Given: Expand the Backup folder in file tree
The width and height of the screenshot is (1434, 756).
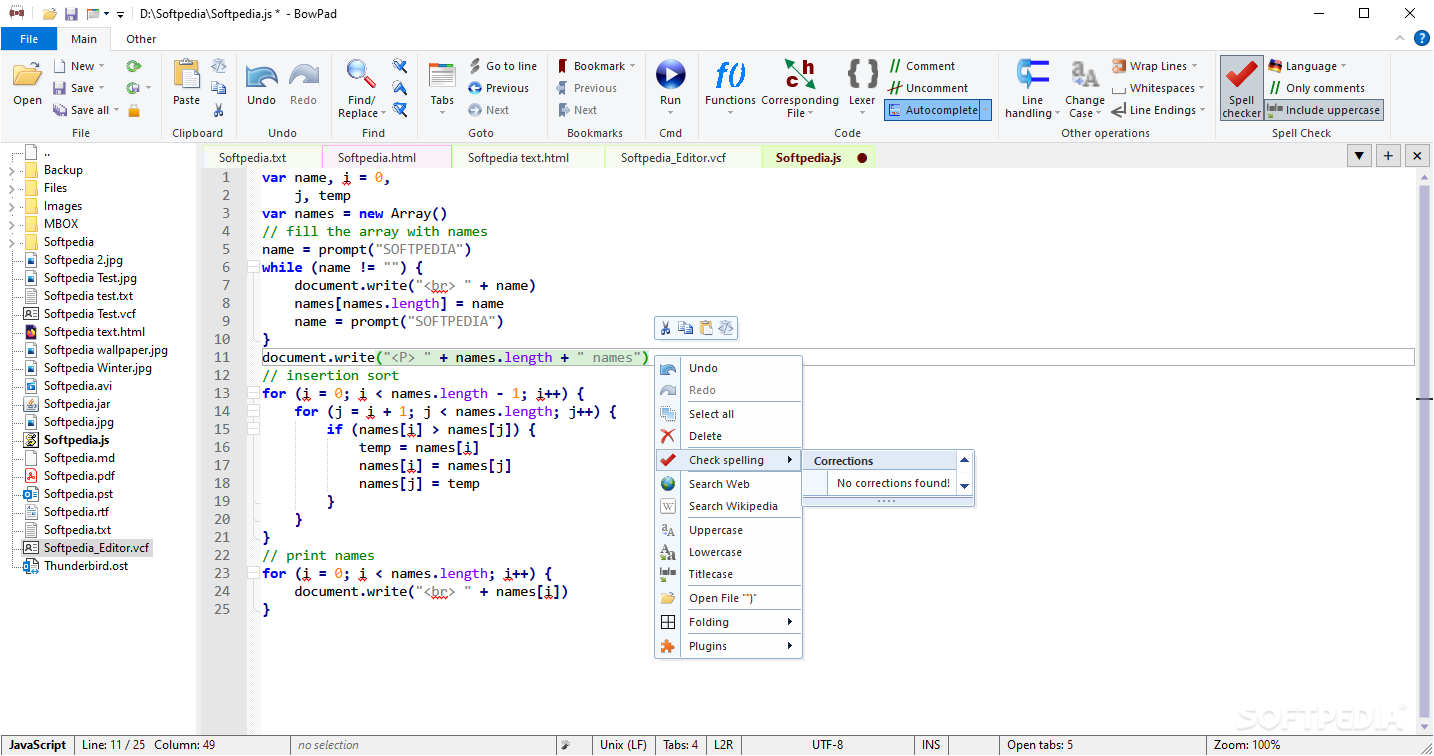Looking at the screenshot, I should point(11,170).
